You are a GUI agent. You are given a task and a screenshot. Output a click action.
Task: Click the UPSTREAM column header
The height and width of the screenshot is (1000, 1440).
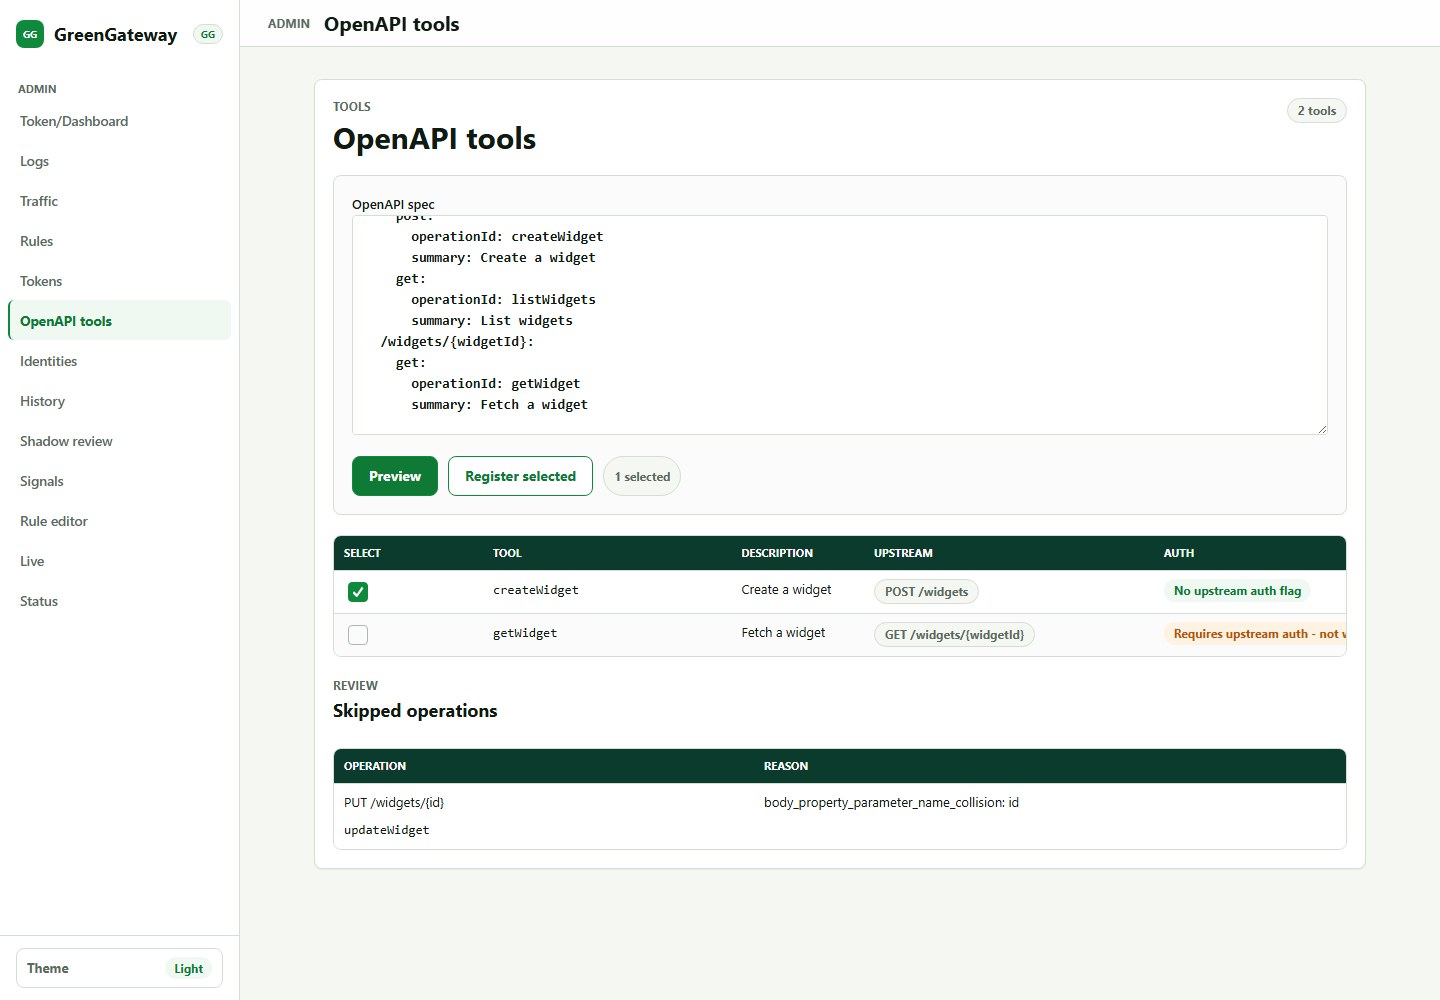coord(903,553)
